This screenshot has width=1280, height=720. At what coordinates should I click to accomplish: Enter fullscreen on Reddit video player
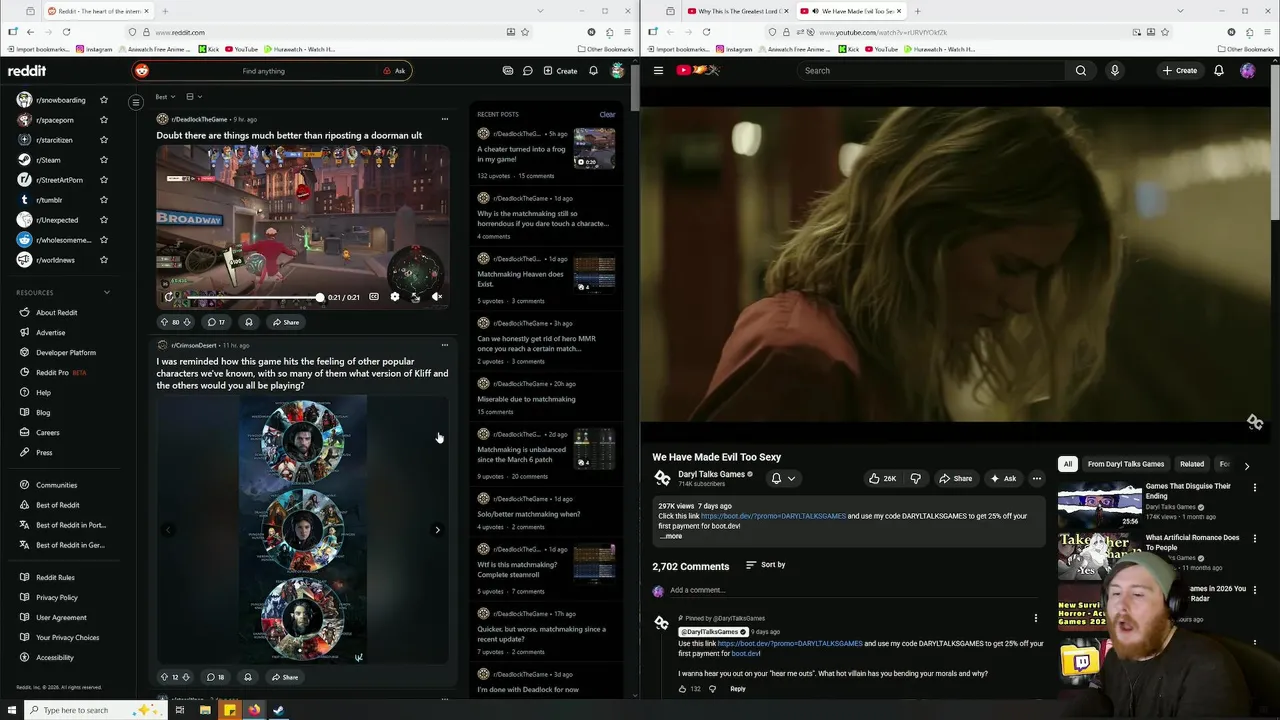click(x=415, y=297)
